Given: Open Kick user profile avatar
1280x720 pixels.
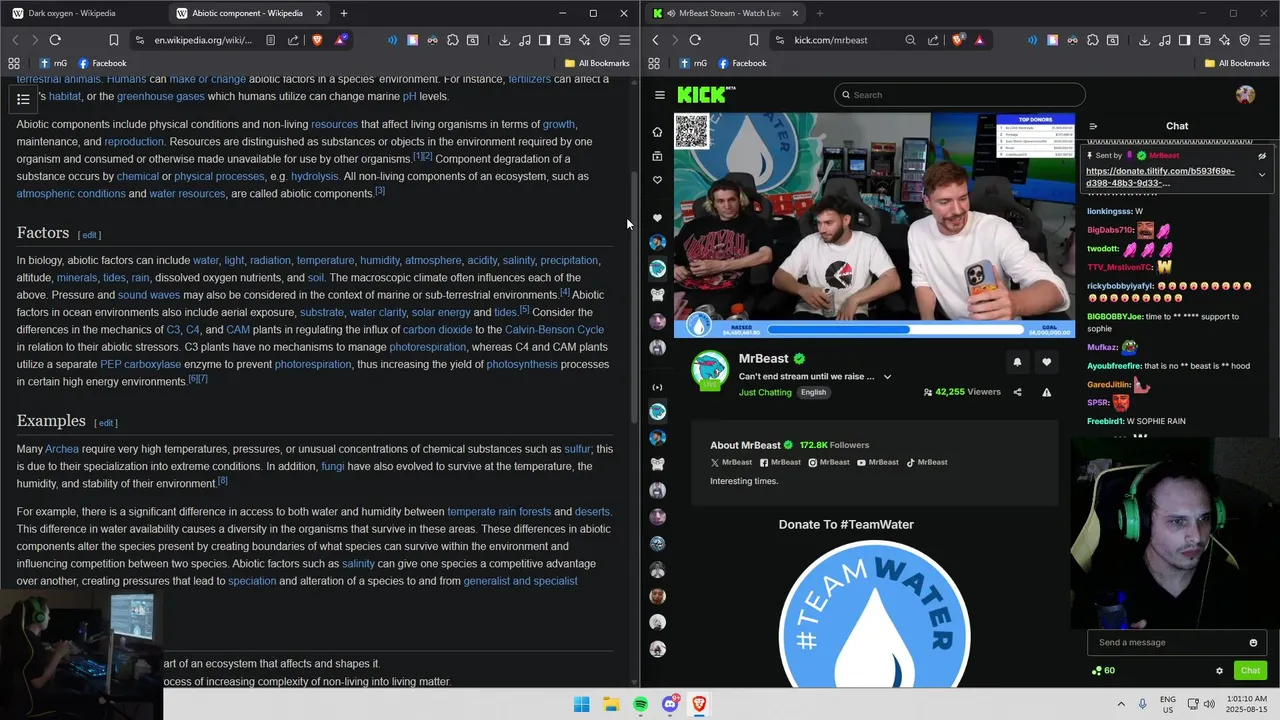Looking at the screenshot, I should tap(1245, 95).
